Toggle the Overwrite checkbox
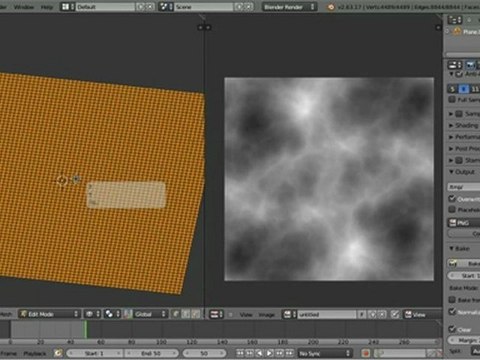 452,199
